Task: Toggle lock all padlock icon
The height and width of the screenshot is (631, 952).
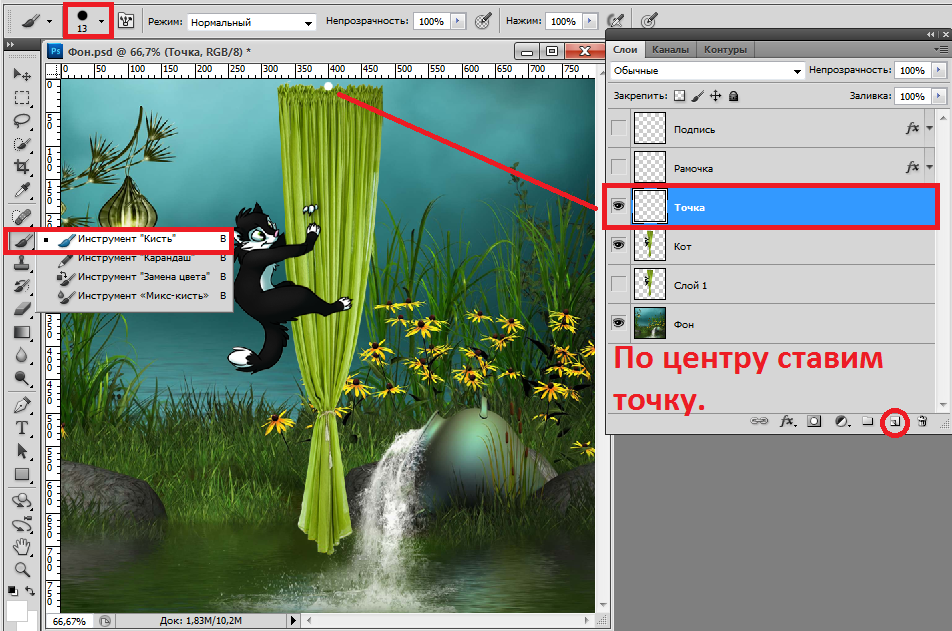Action: coord(733,96)
